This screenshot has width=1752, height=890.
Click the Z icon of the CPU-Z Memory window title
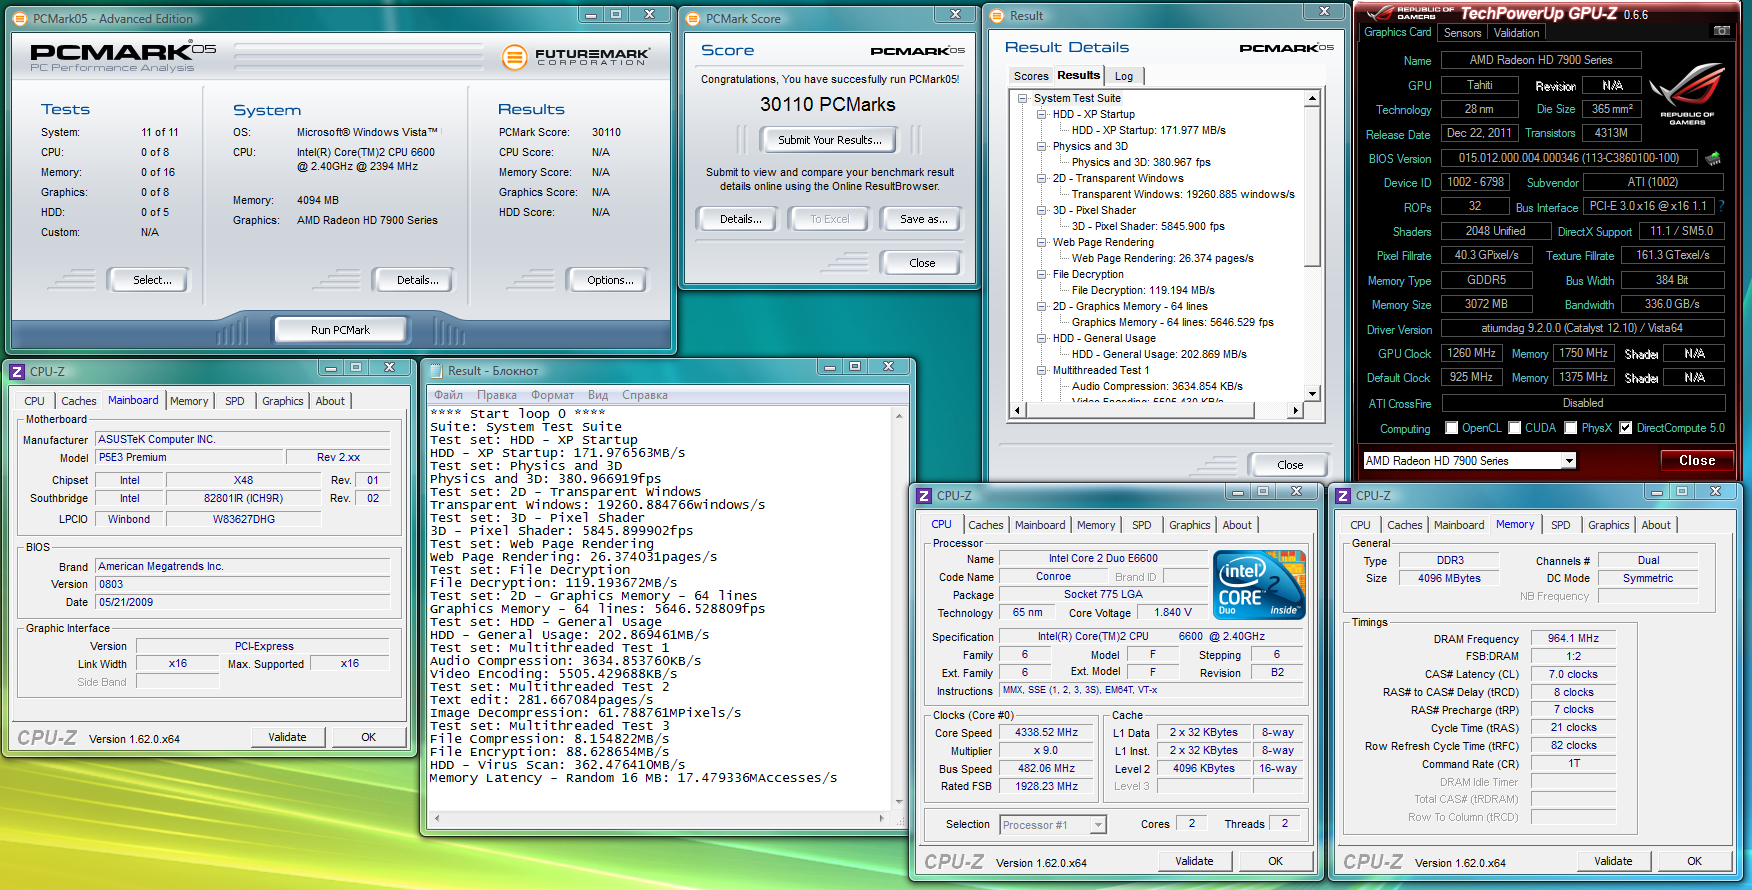(1344, 496)
